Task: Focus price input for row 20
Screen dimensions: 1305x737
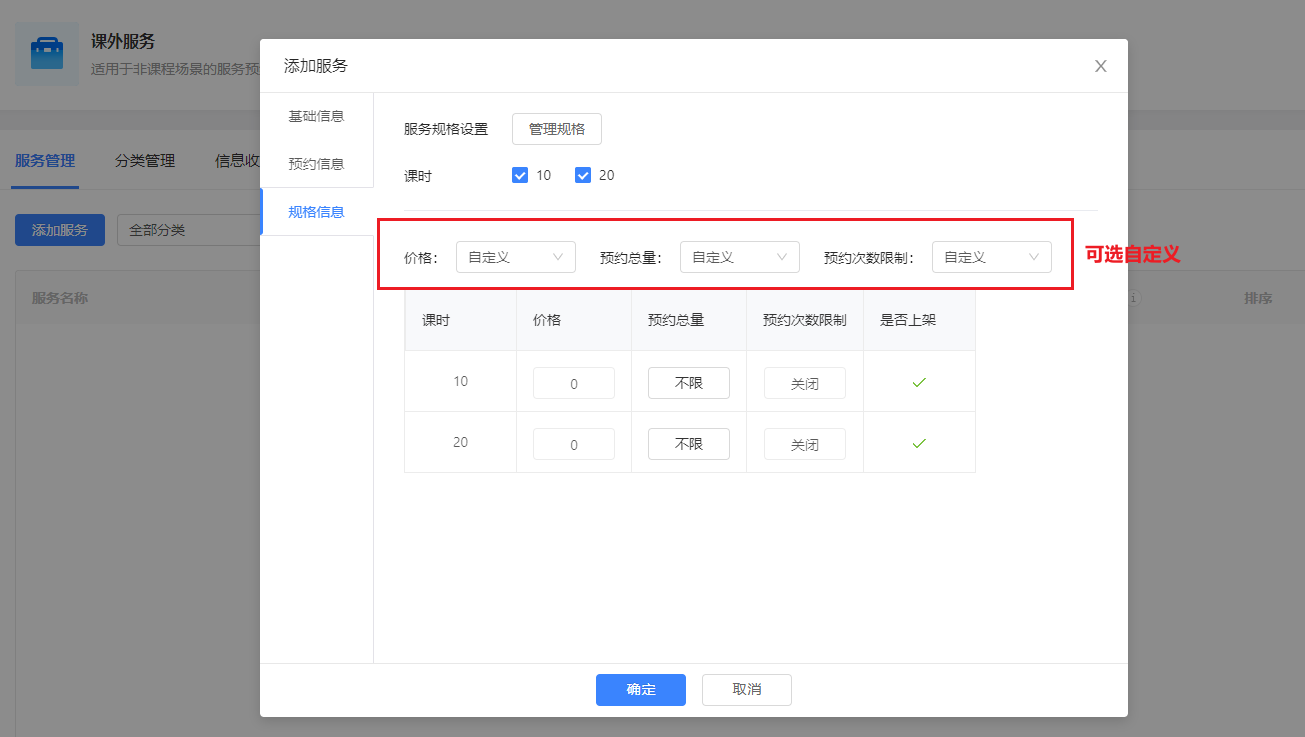Action: (574, 444)
